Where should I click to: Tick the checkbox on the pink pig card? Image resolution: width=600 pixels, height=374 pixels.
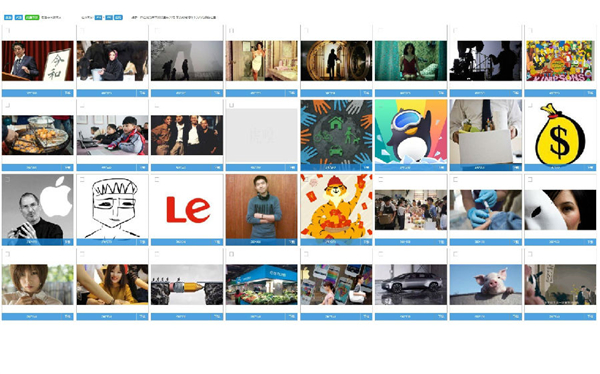click(455, 253)
